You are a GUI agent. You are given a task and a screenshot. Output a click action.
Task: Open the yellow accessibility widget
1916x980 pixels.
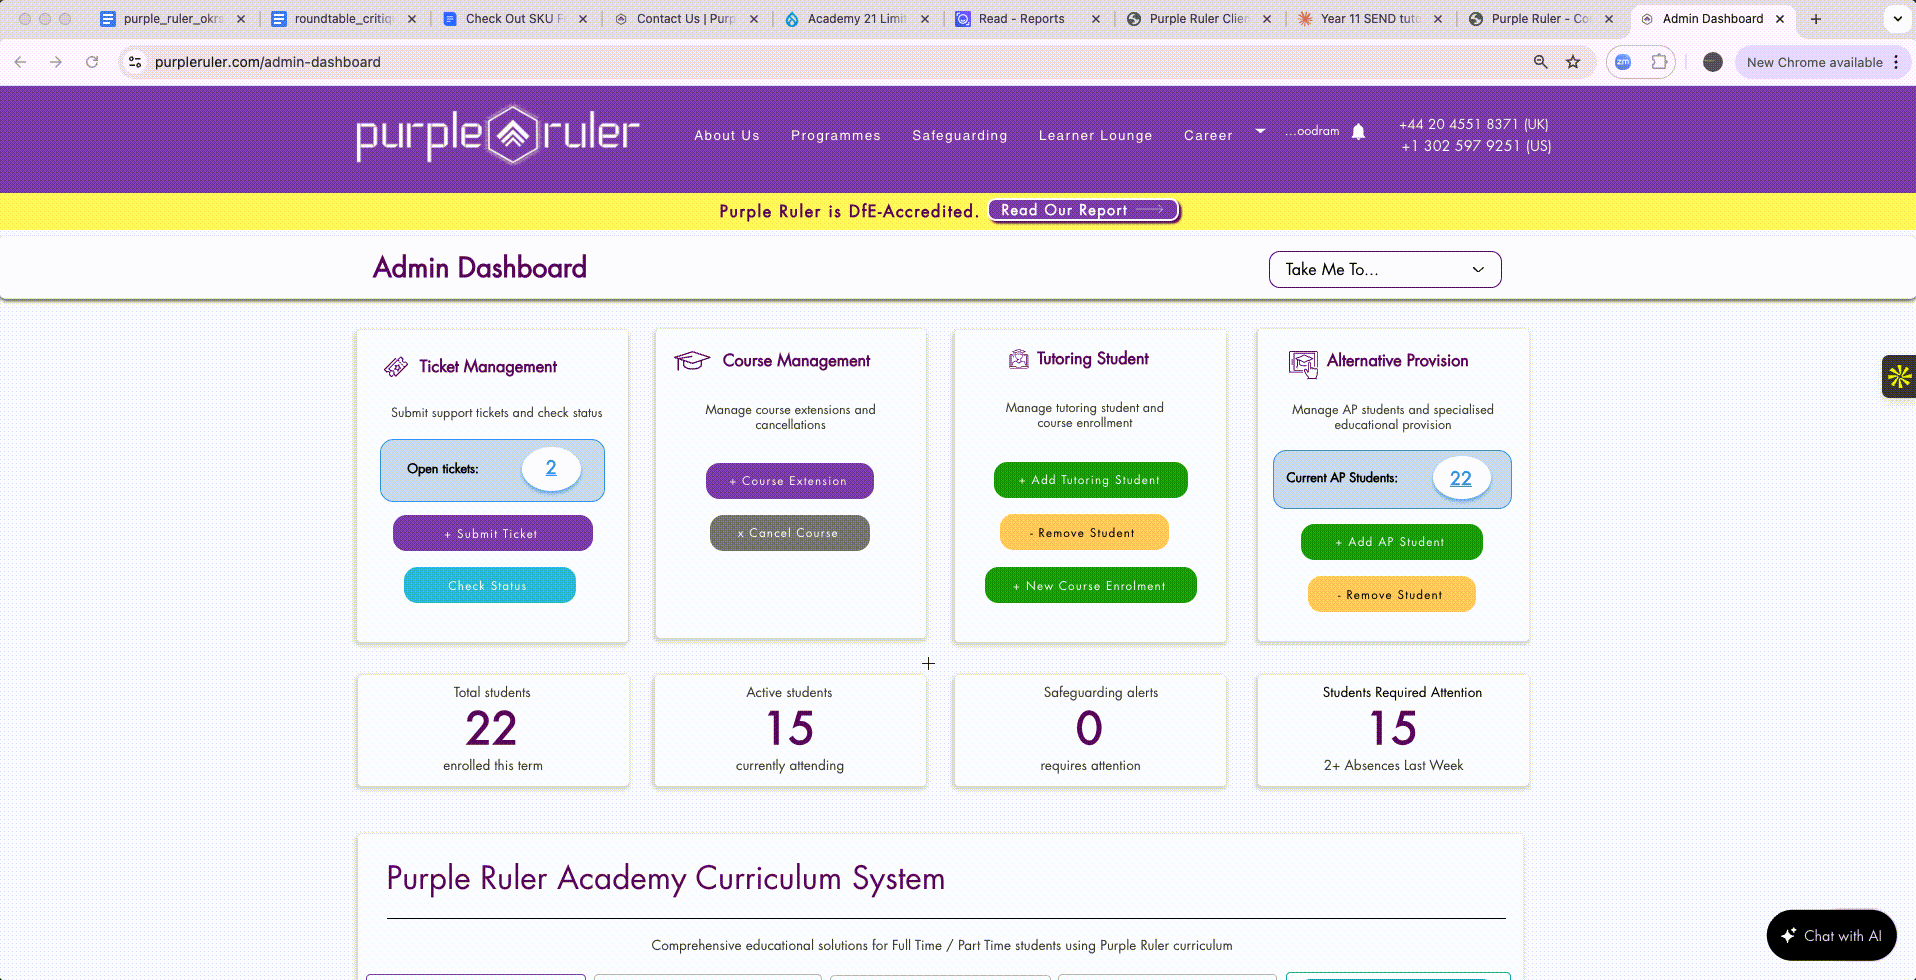click(1899, 377)
